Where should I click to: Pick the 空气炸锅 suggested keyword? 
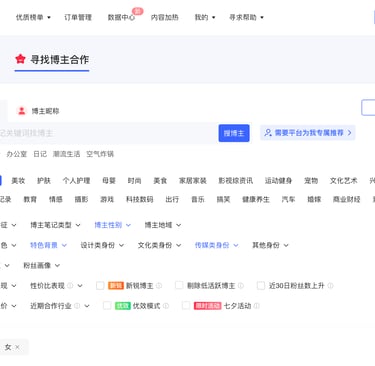(100, 154)
